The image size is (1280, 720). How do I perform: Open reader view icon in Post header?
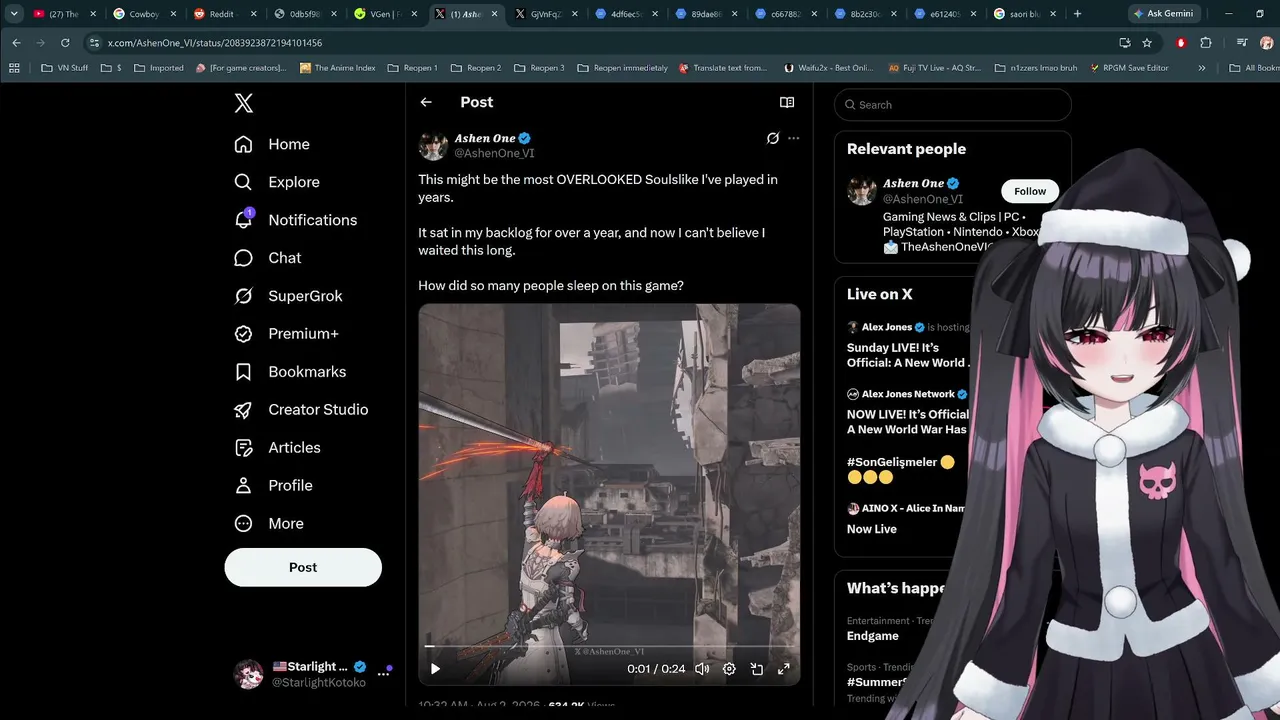pos(787,102)
